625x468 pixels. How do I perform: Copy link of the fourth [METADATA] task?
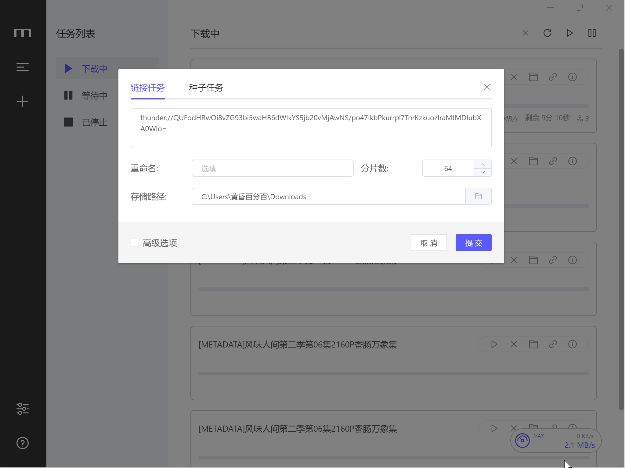553,344
